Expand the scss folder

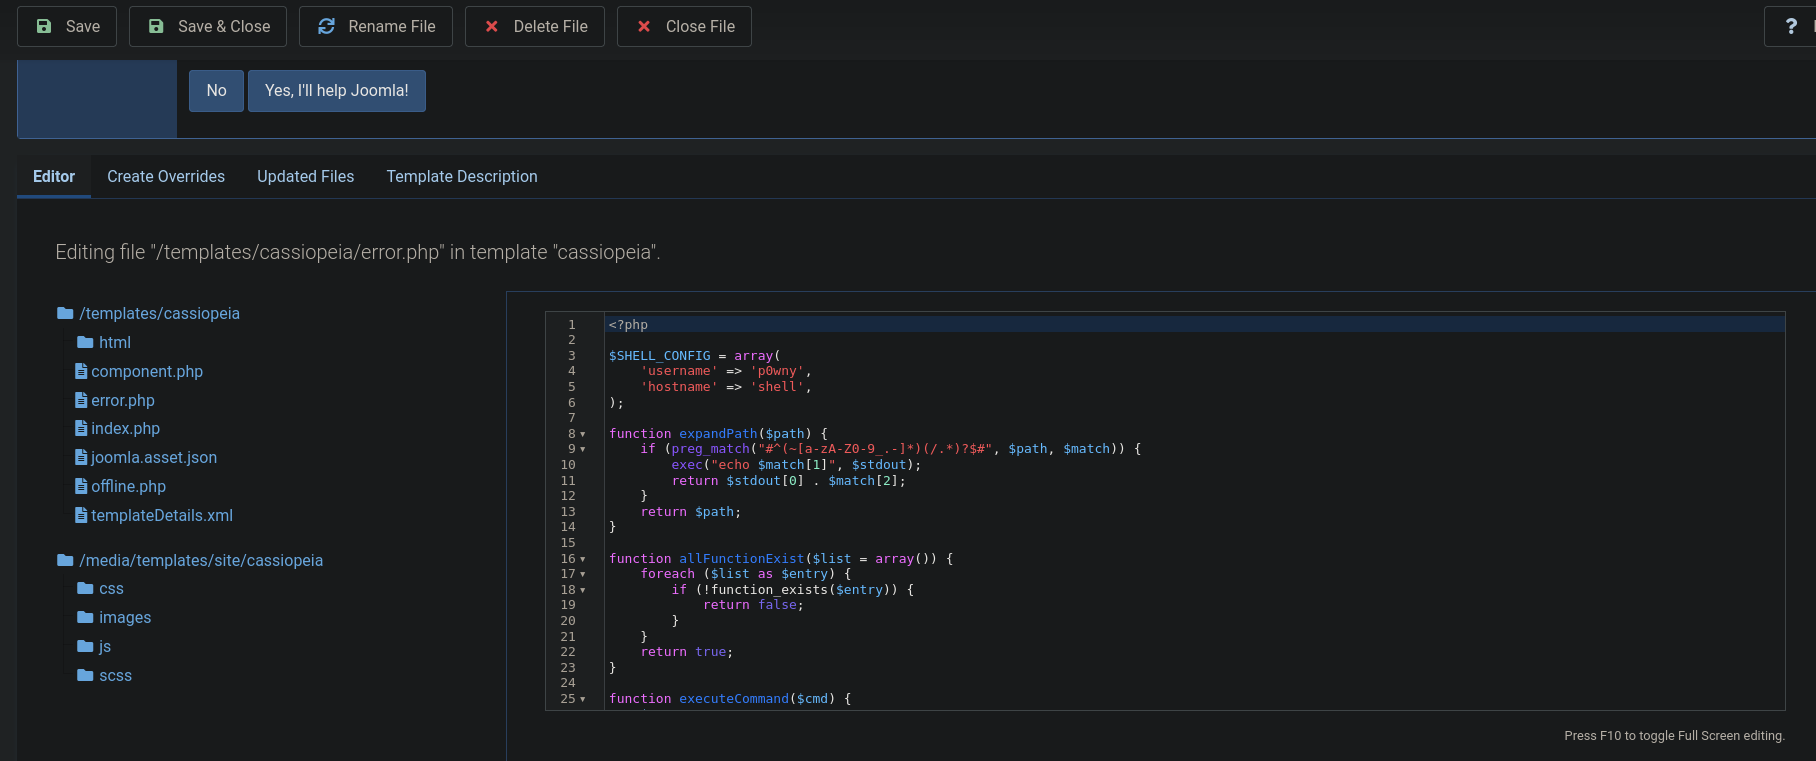115,675
